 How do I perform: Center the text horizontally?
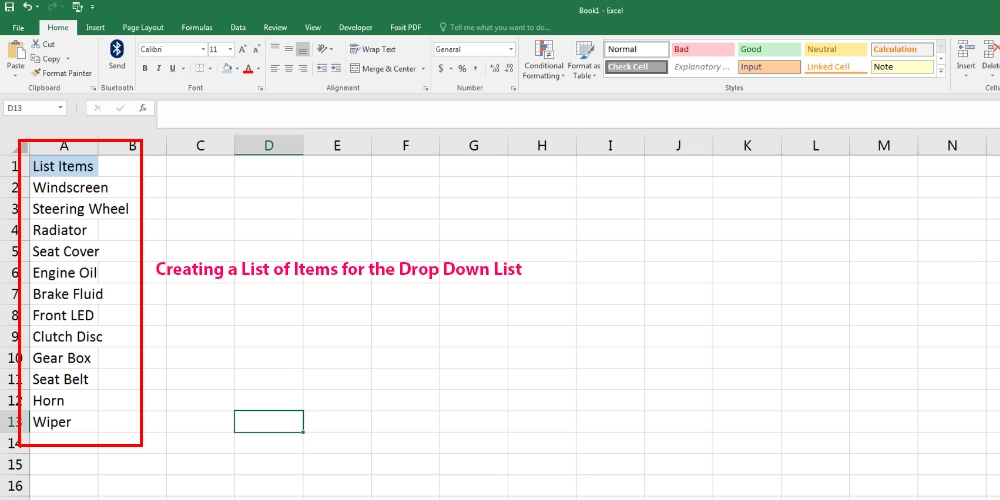click(x=289, y=68)
